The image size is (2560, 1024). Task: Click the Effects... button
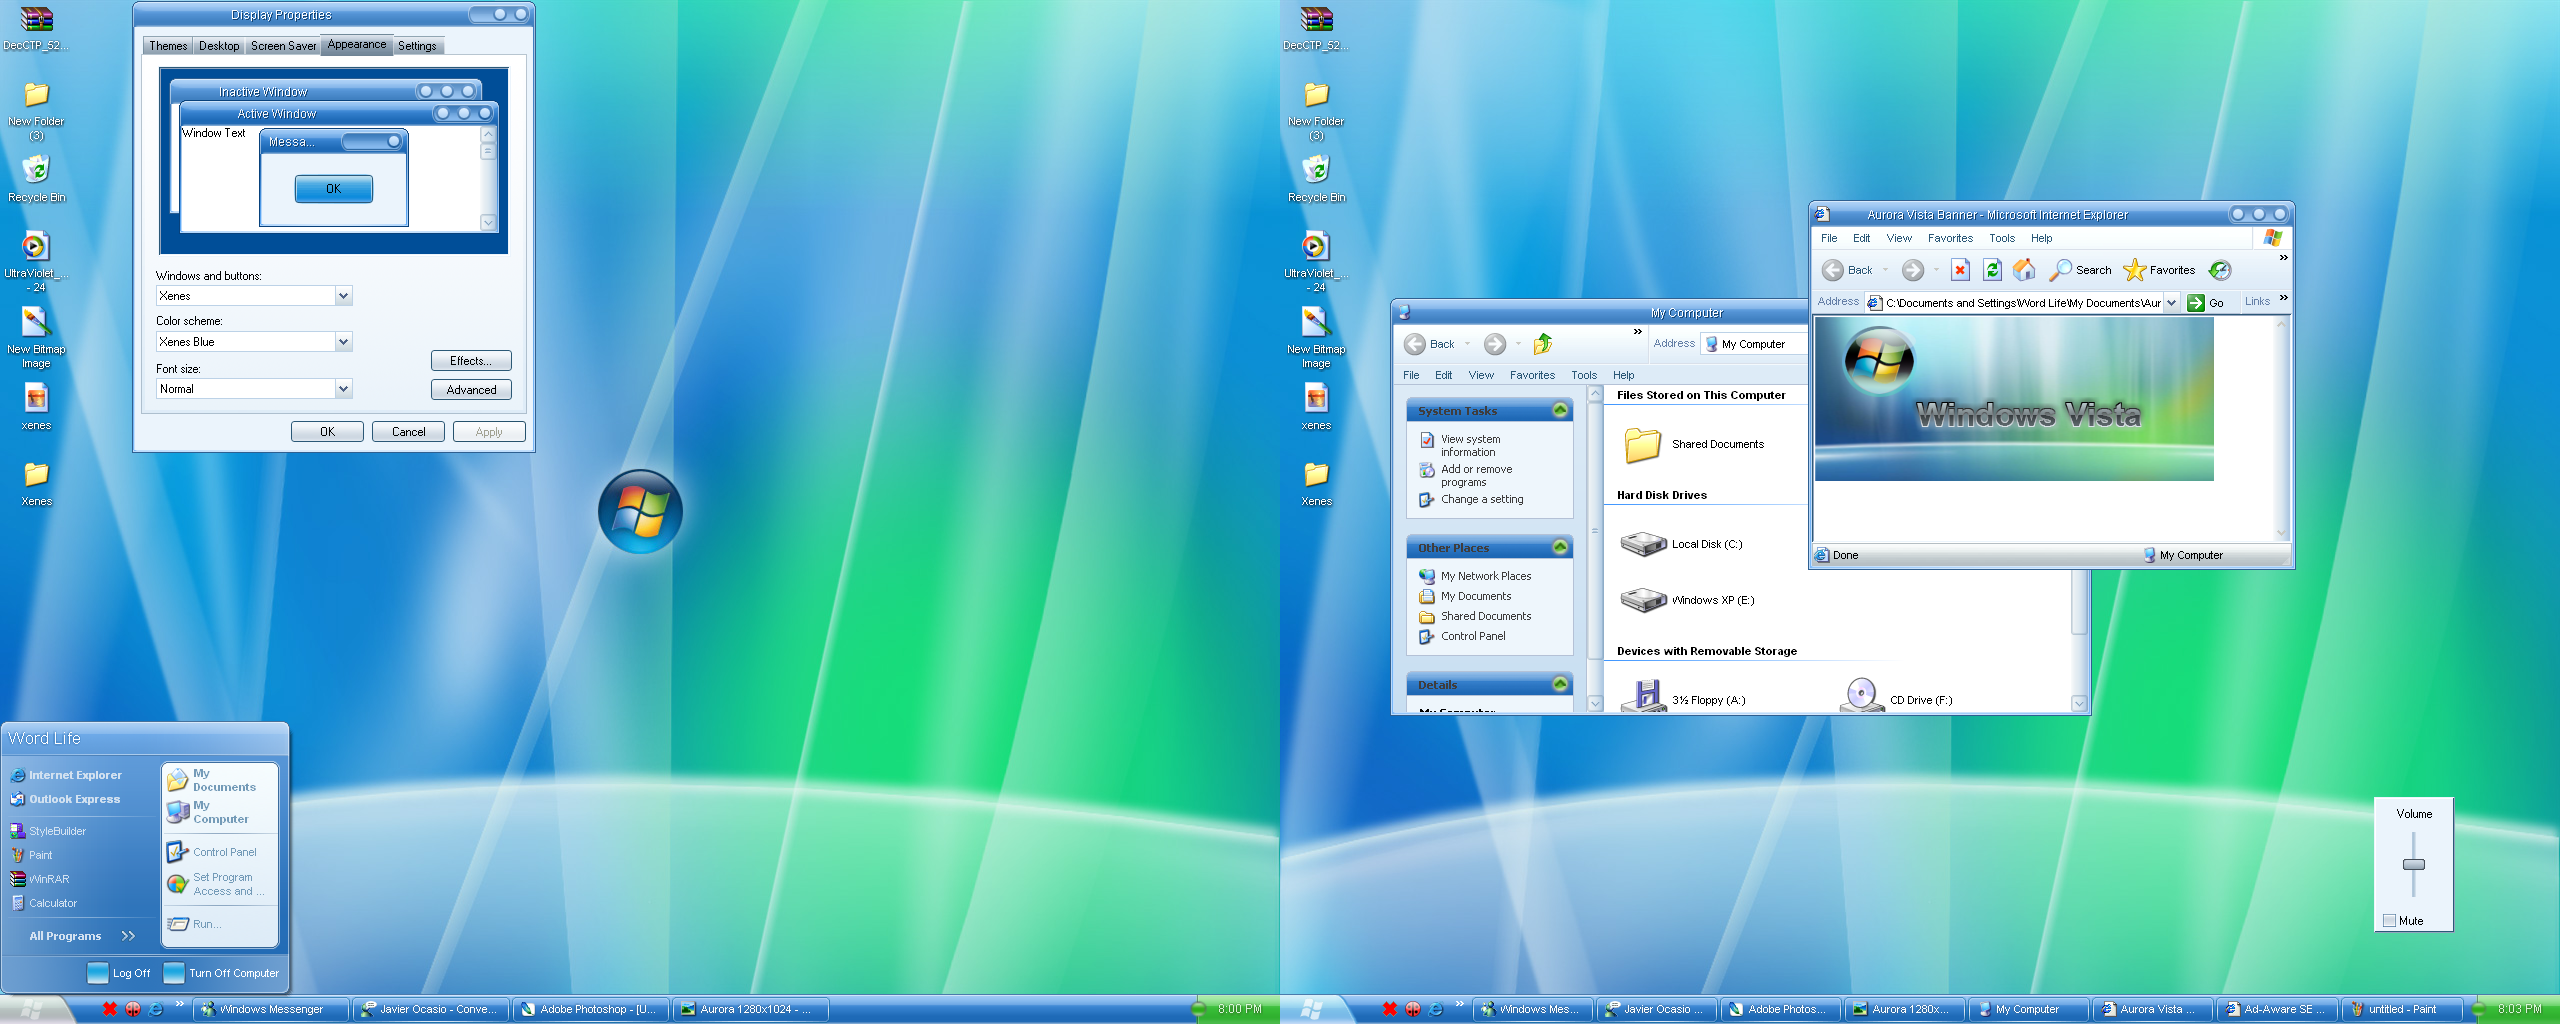pos(471,361)
